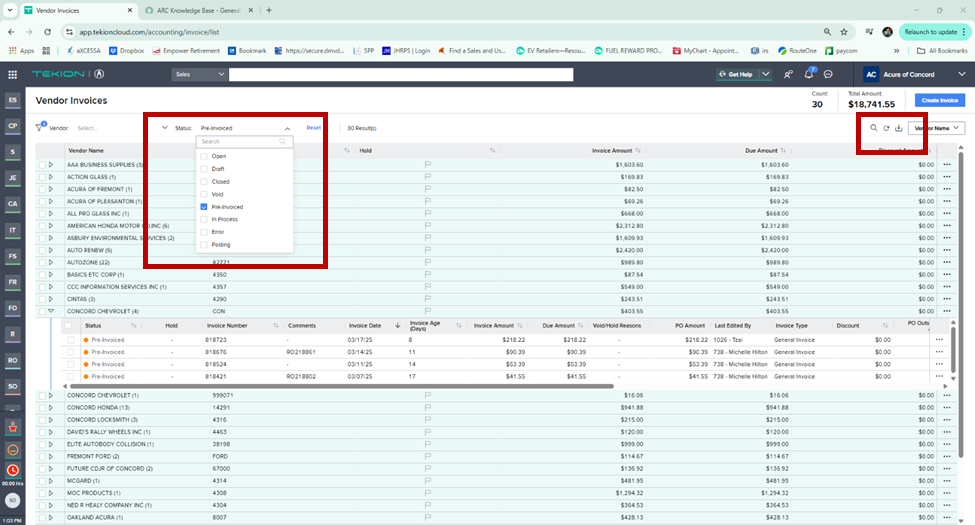The height and width of the screenshot is (525, 975).
Task: Expand the AUTOZONE vendor row
Action: (50, 261)
